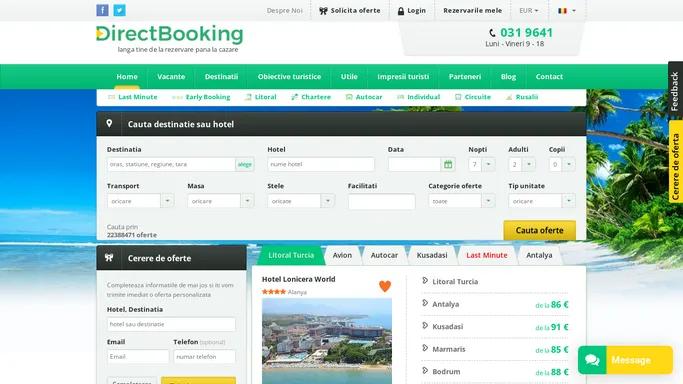683x384 pixels.
Task: Click the phone icon near 031 9641
Action: click(492, 33)
